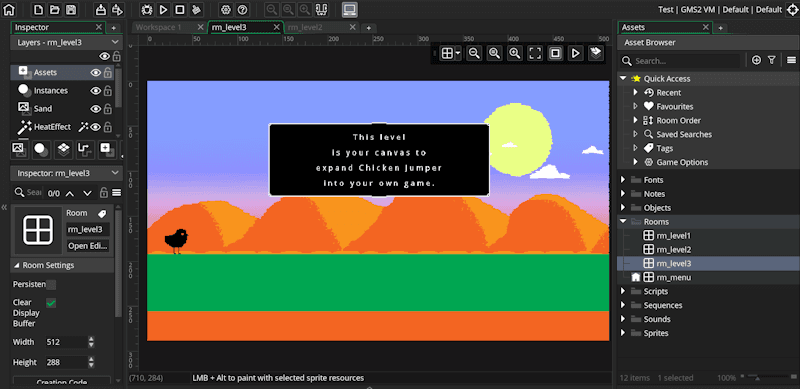Expand the Objects folder
Screen dimensions: 800x389
click(622, 208)
